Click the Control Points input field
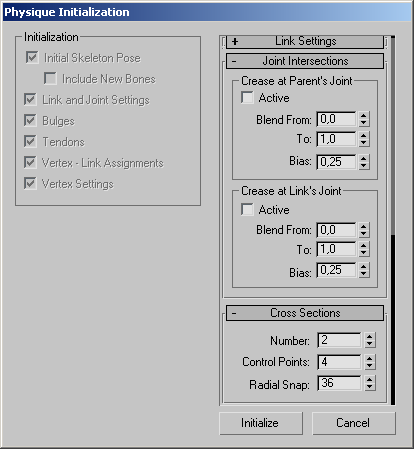Screen dimensions: 414x449 tap(339, 362)
